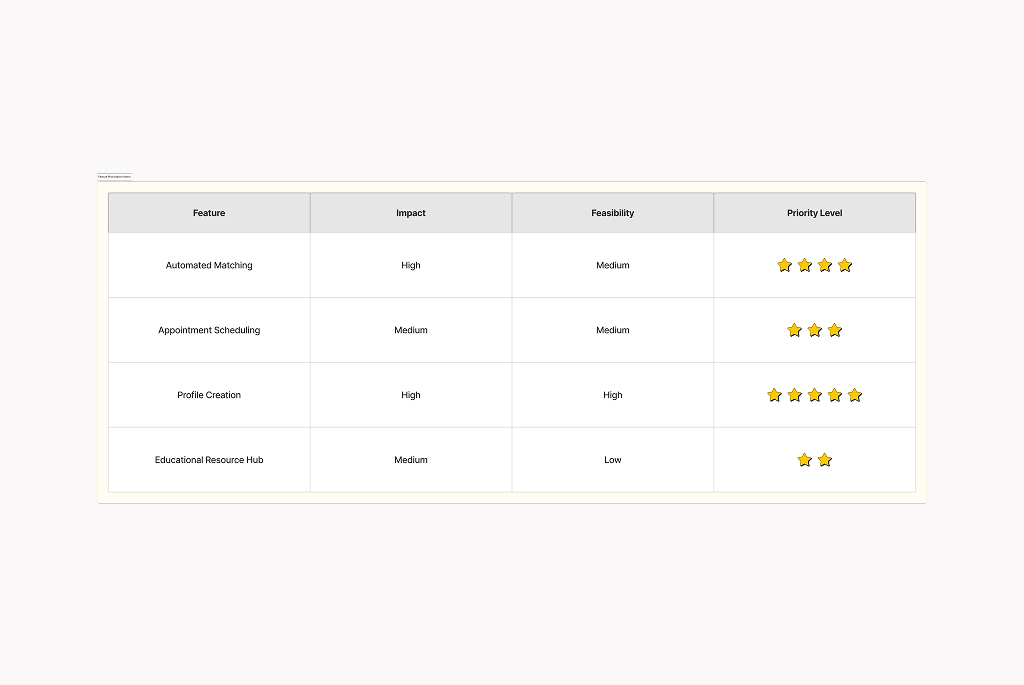Select the Profile Creation feature cell

[209, 395]
